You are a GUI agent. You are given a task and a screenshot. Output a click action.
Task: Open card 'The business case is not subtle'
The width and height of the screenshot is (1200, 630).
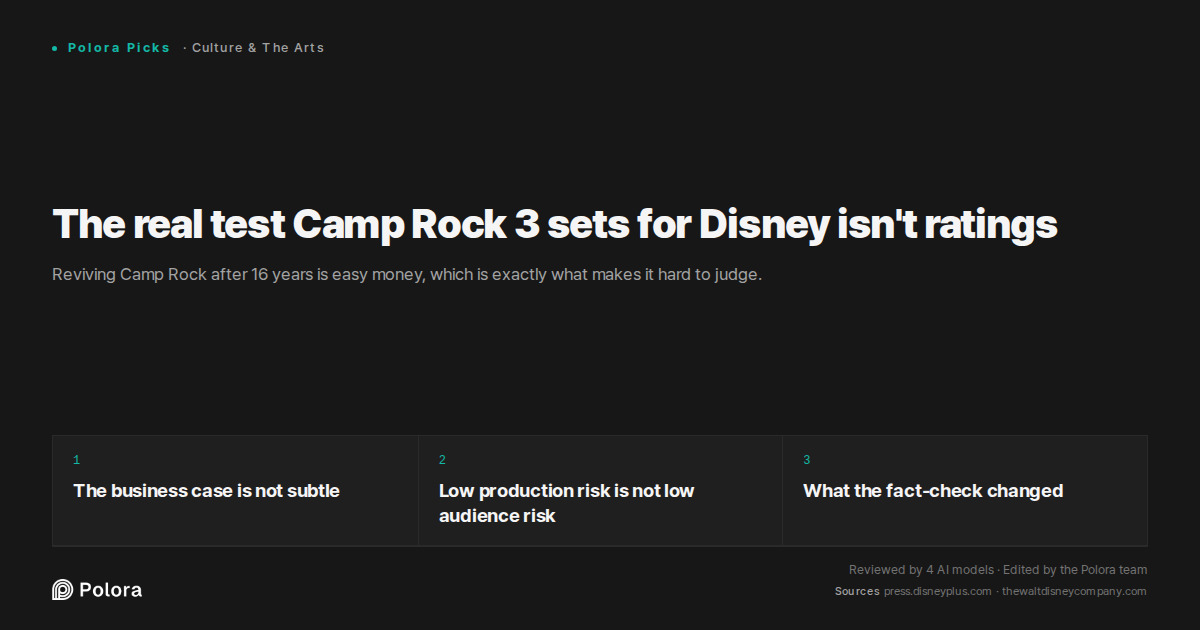point(235,491)
